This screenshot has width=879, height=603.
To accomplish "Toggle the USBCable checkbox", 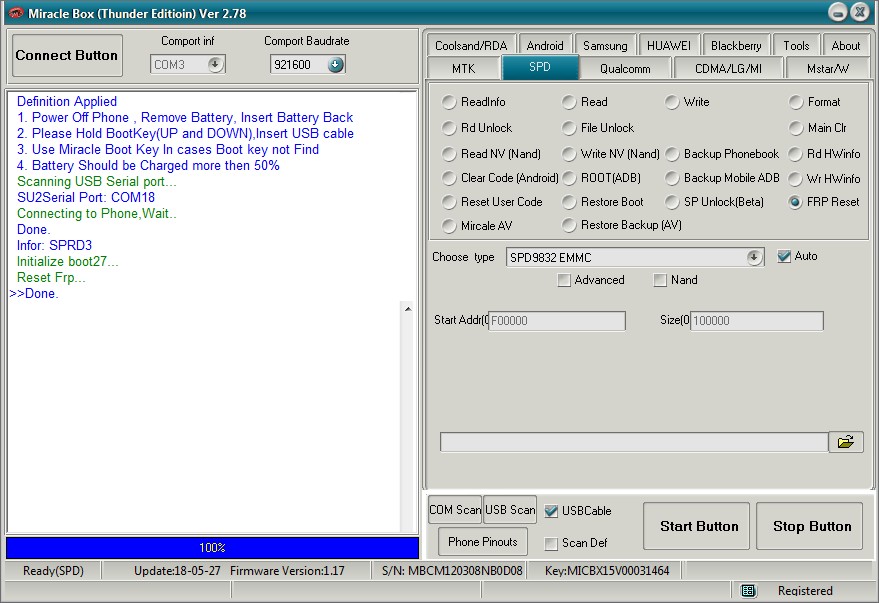I will [552, 511].
